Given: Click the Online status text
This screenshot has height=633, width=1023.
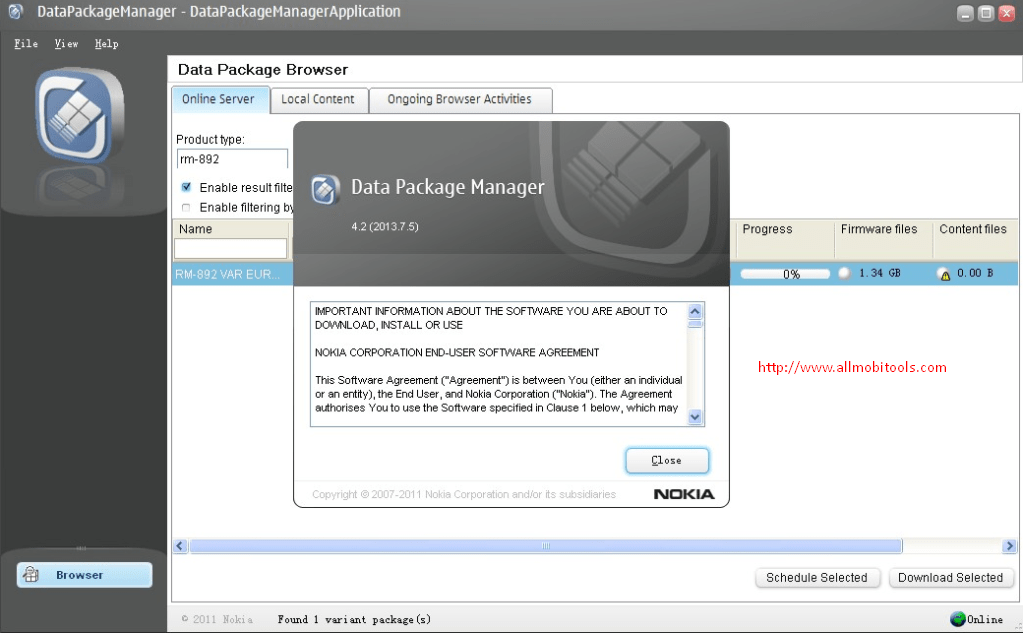Looking at the screenshot, I should [x=985, y=619].
